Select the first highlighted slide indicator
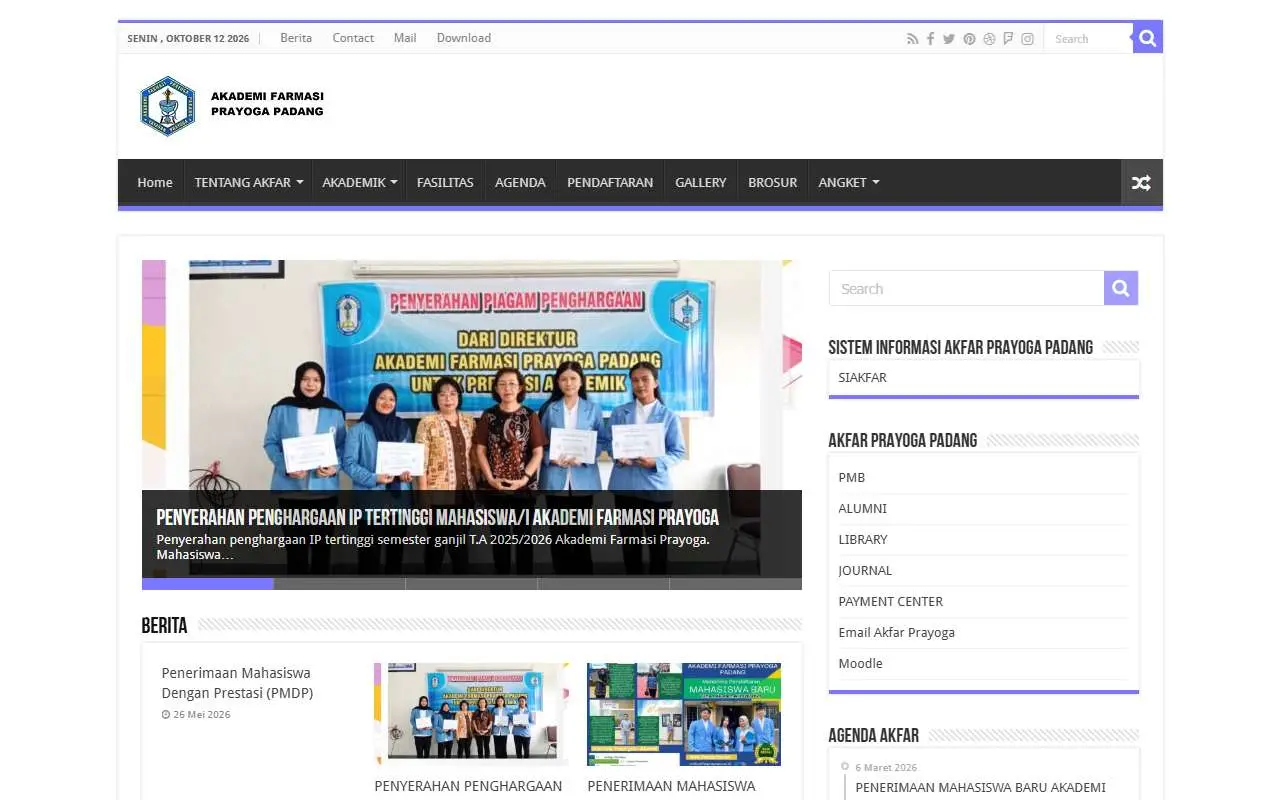1280x800 pixels. point(208,584)
